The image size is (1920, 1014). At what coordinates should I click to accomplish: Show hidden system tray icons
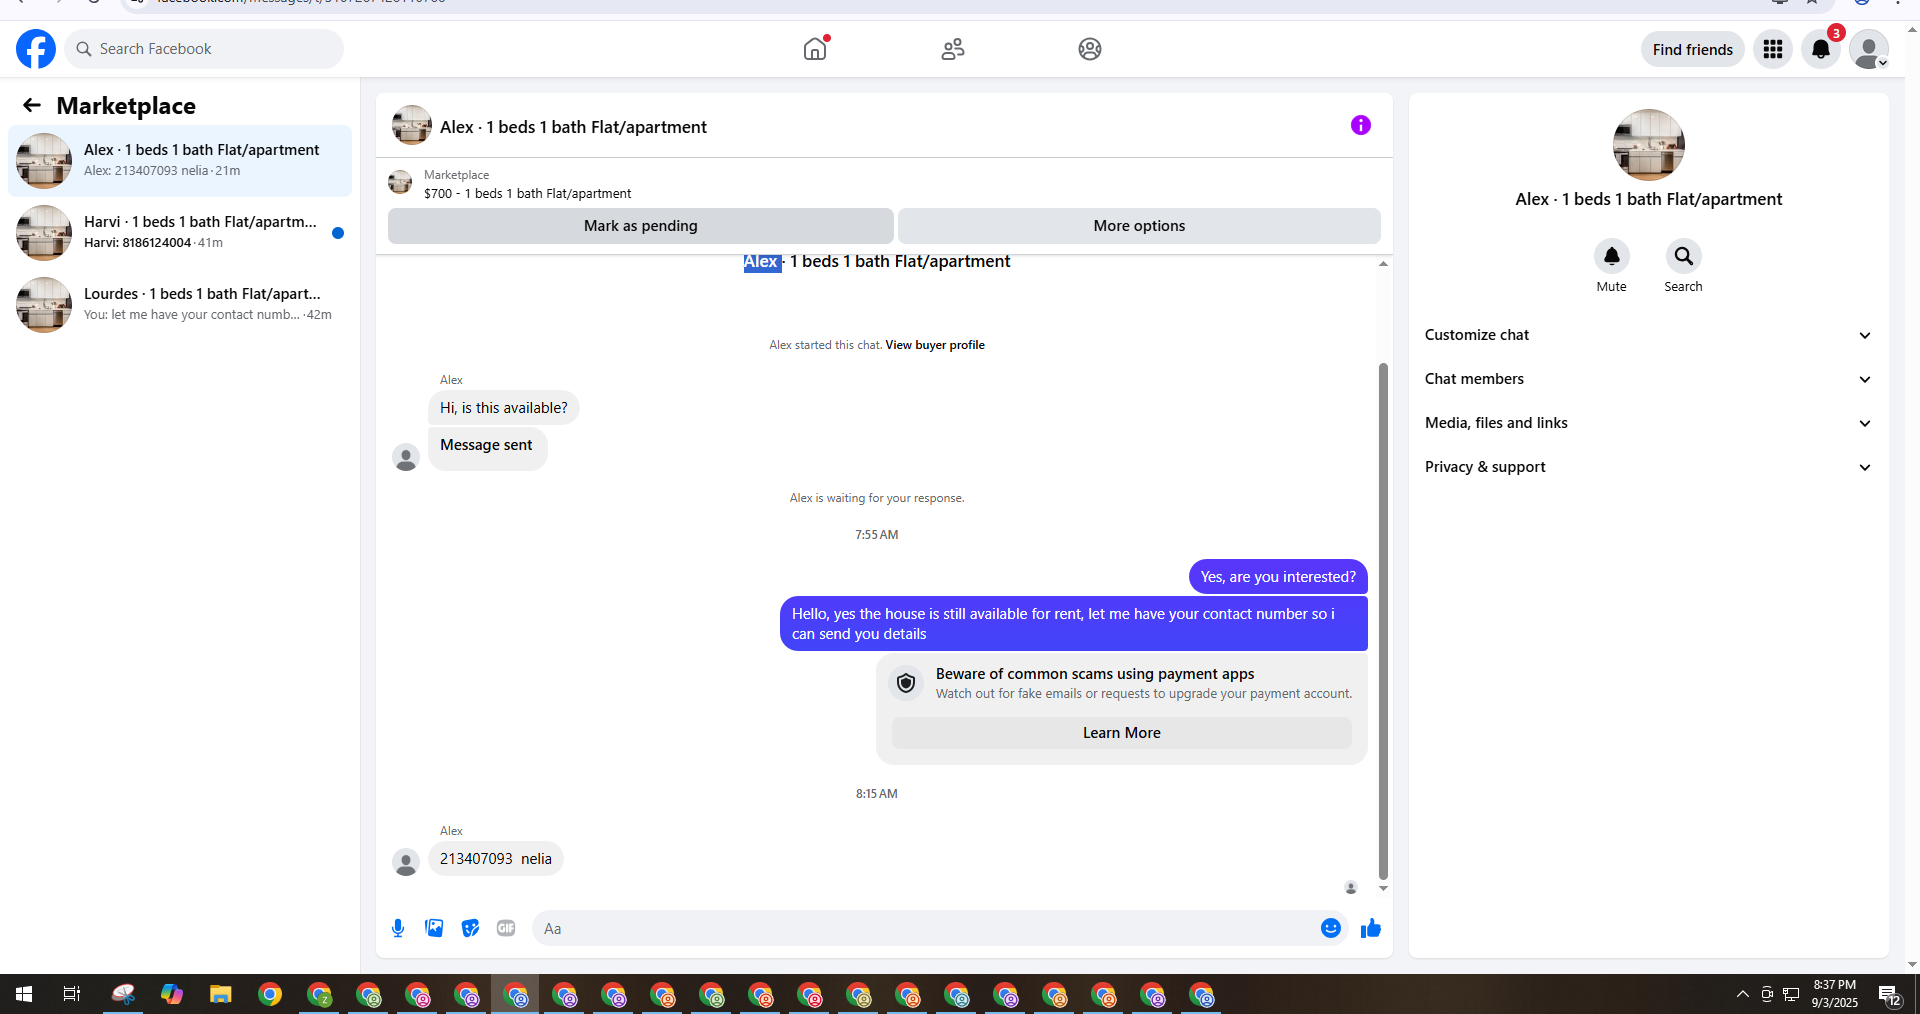coord(1743,994)
